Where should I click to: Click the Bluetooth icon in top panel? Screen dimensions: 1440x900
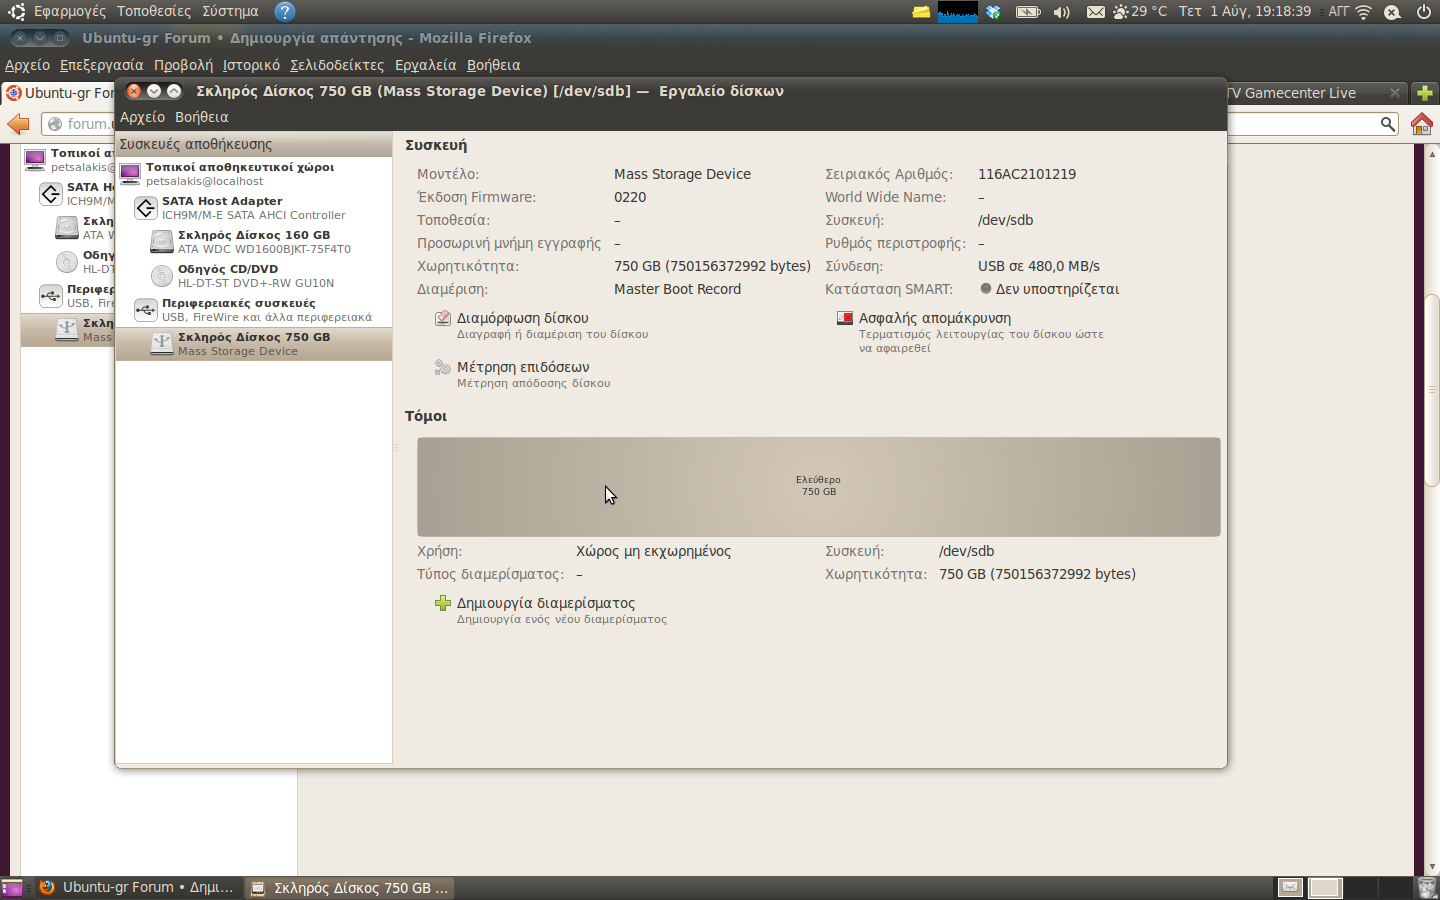point(993,12)
